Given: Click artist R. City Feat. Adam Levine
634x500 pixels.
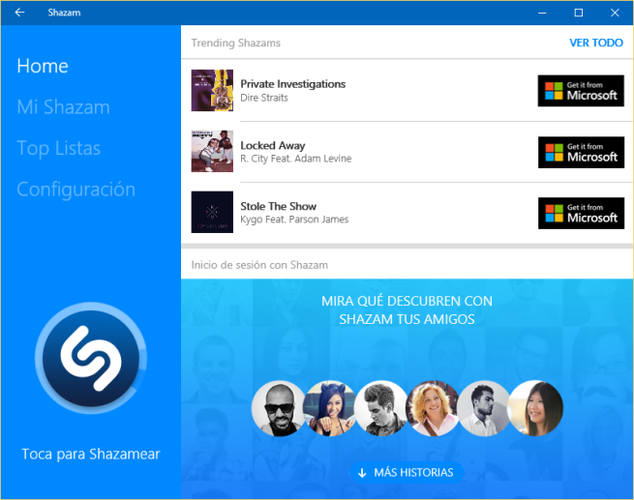Looking at the screenshot, I should pos(296,158).
